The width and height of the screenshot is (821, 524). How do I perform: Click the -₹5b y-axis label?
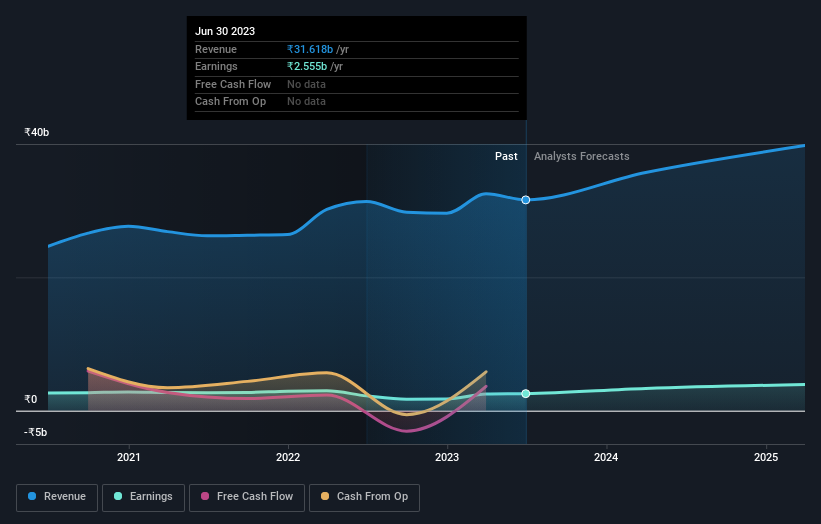coord(36,432)
